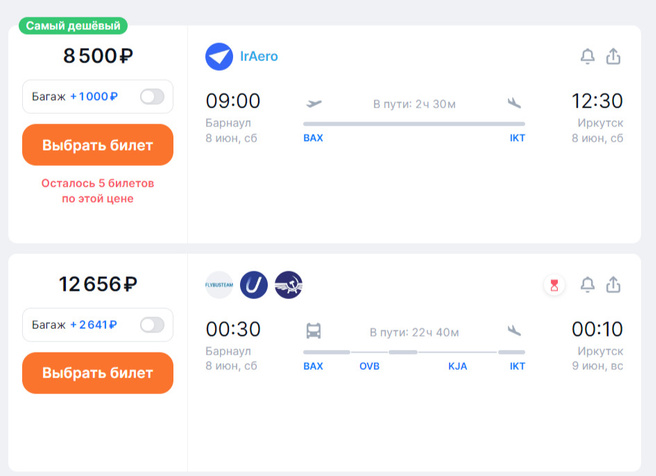The image size is (656, 476).
Task: Click the red hourglass icon
Action: pos(554,285)
